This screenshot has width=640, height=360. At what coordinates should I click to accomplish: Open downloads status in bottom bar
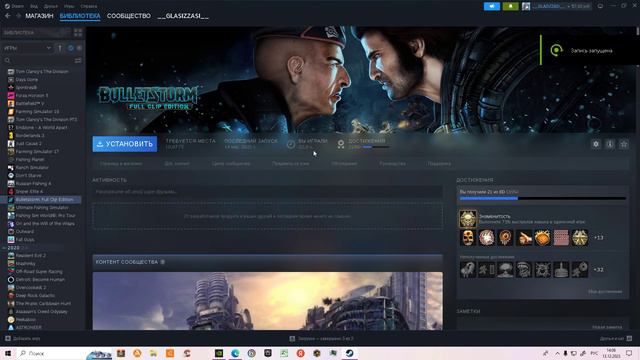tap(322, 338)
